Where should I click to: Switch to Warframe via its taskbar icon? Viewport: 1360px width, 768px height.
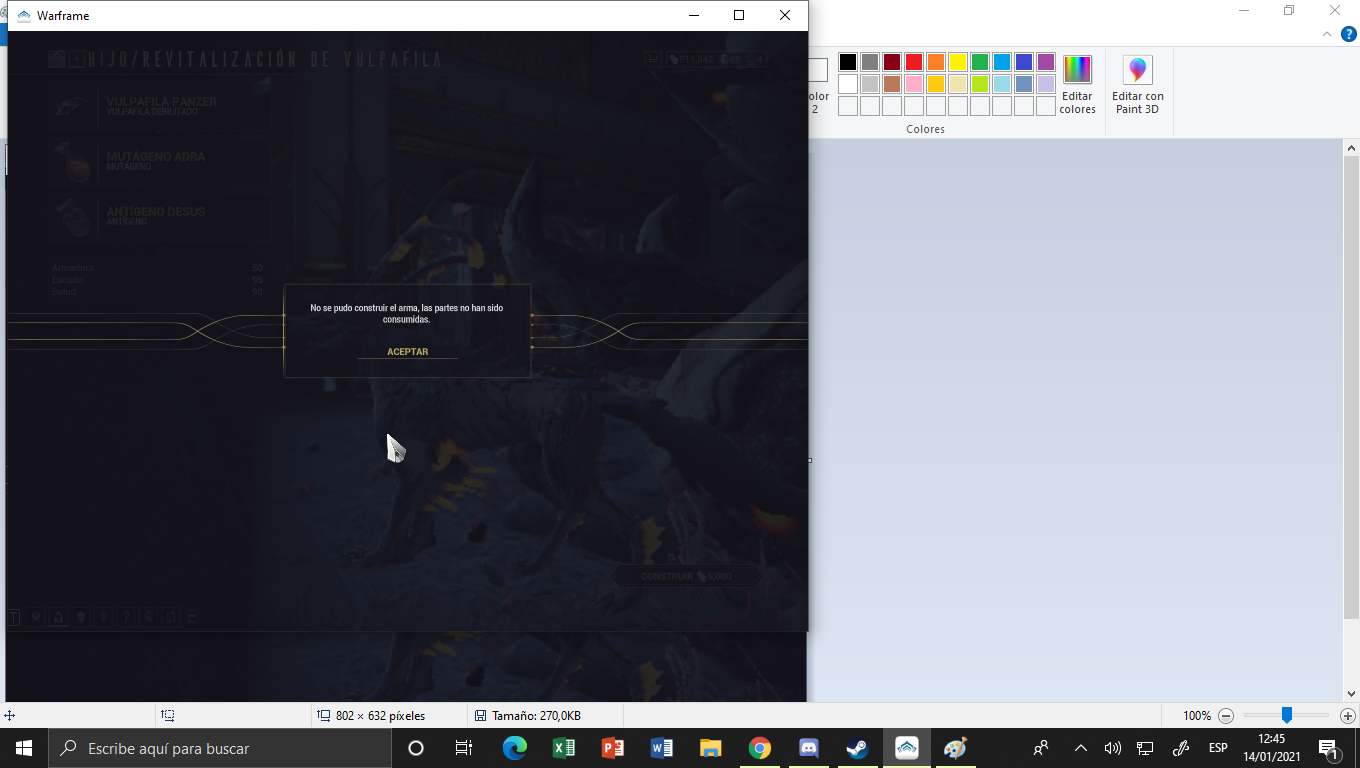point(907,748)
